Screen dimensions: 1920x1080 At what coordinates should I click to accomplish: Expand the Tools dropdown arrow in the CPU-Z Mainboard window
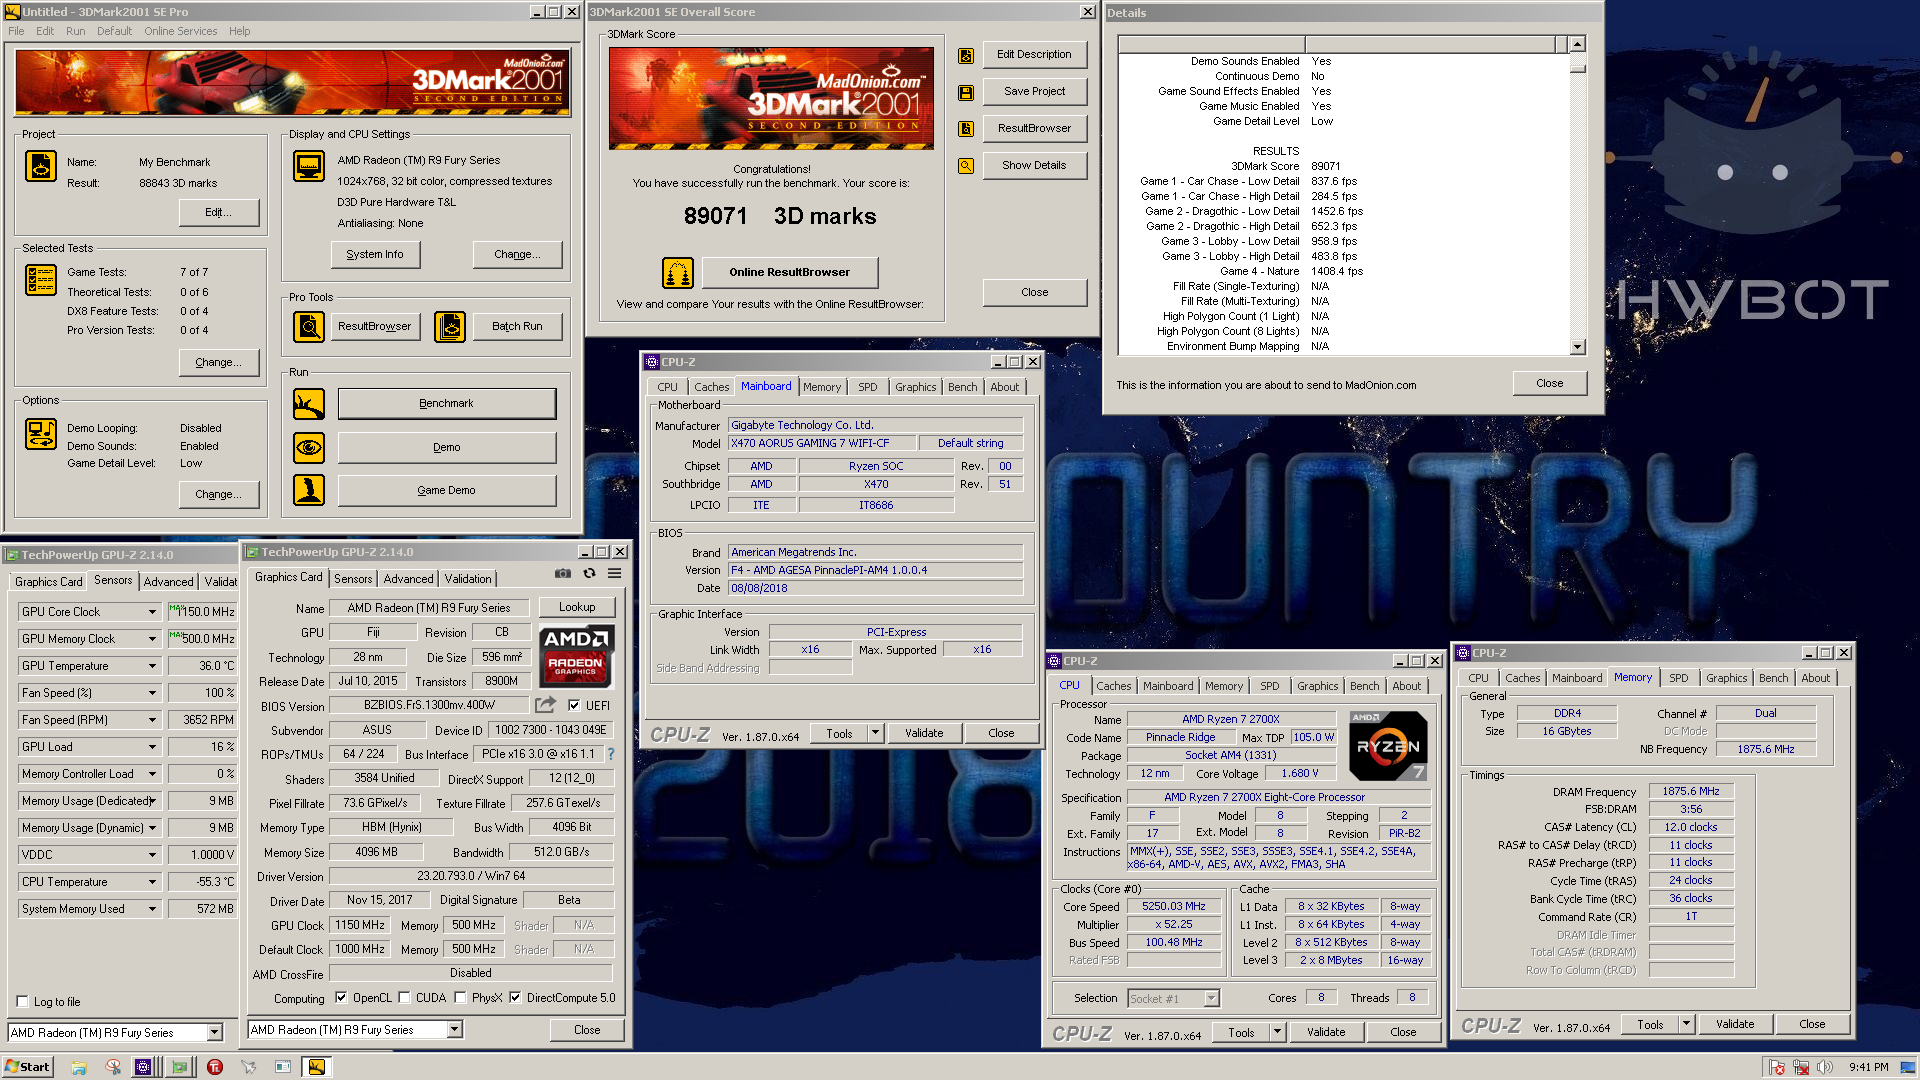tap(875, 733)
